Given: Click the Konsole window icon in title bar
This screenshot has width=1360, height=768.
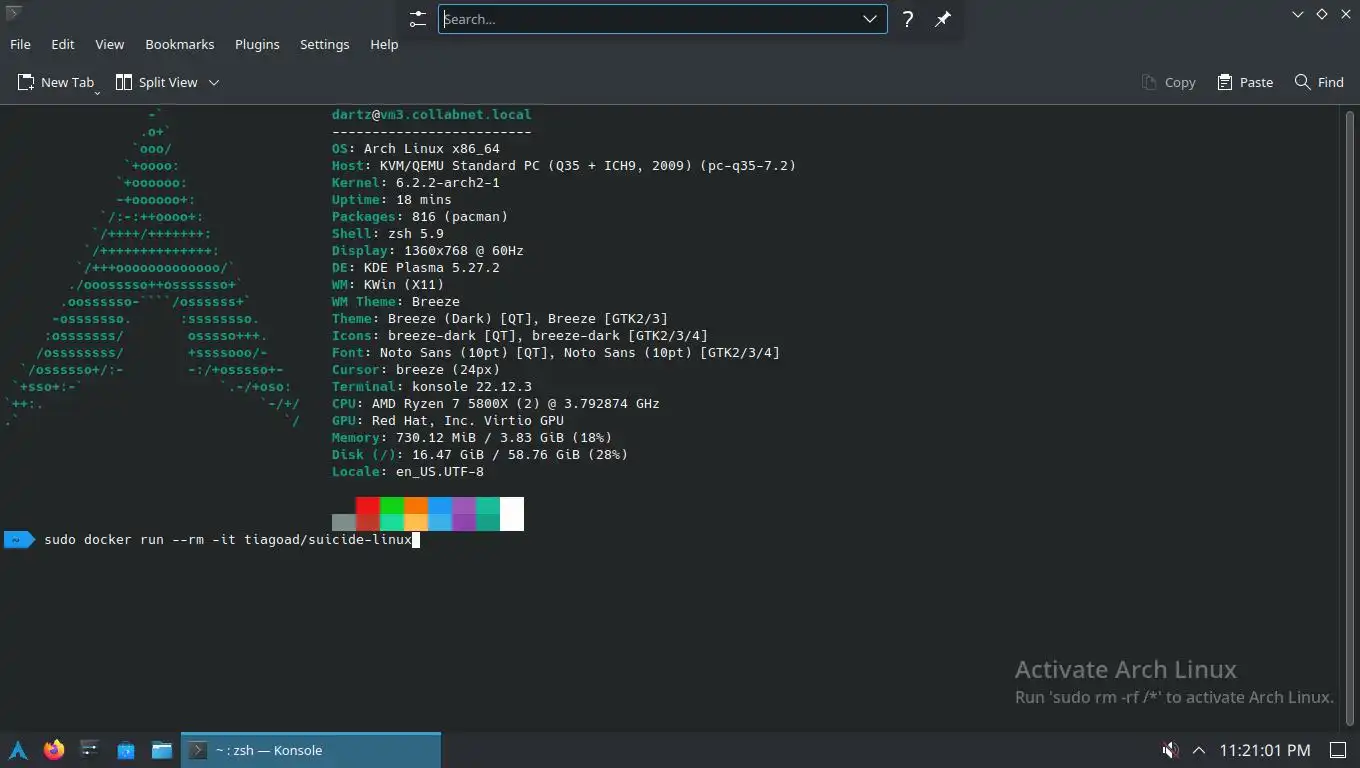Looking at the screenshot, I should coord(13,13).
